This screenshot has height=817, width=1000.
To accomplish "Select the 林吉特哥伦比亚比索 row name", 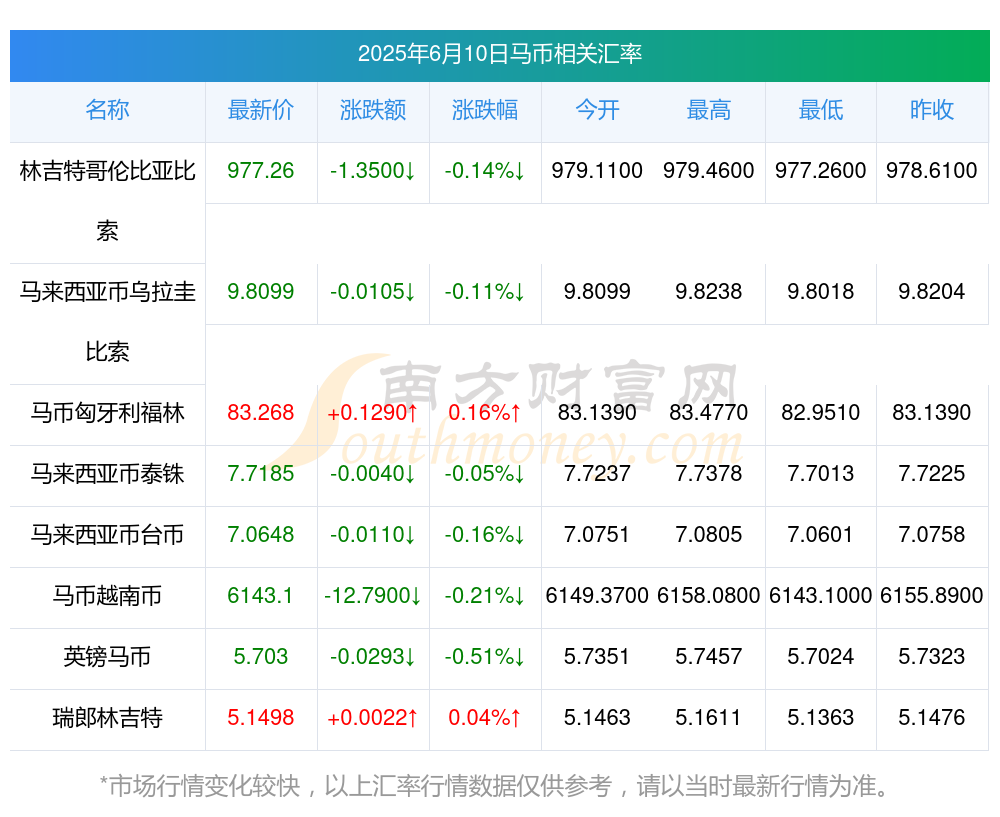I will click(107, 201).
